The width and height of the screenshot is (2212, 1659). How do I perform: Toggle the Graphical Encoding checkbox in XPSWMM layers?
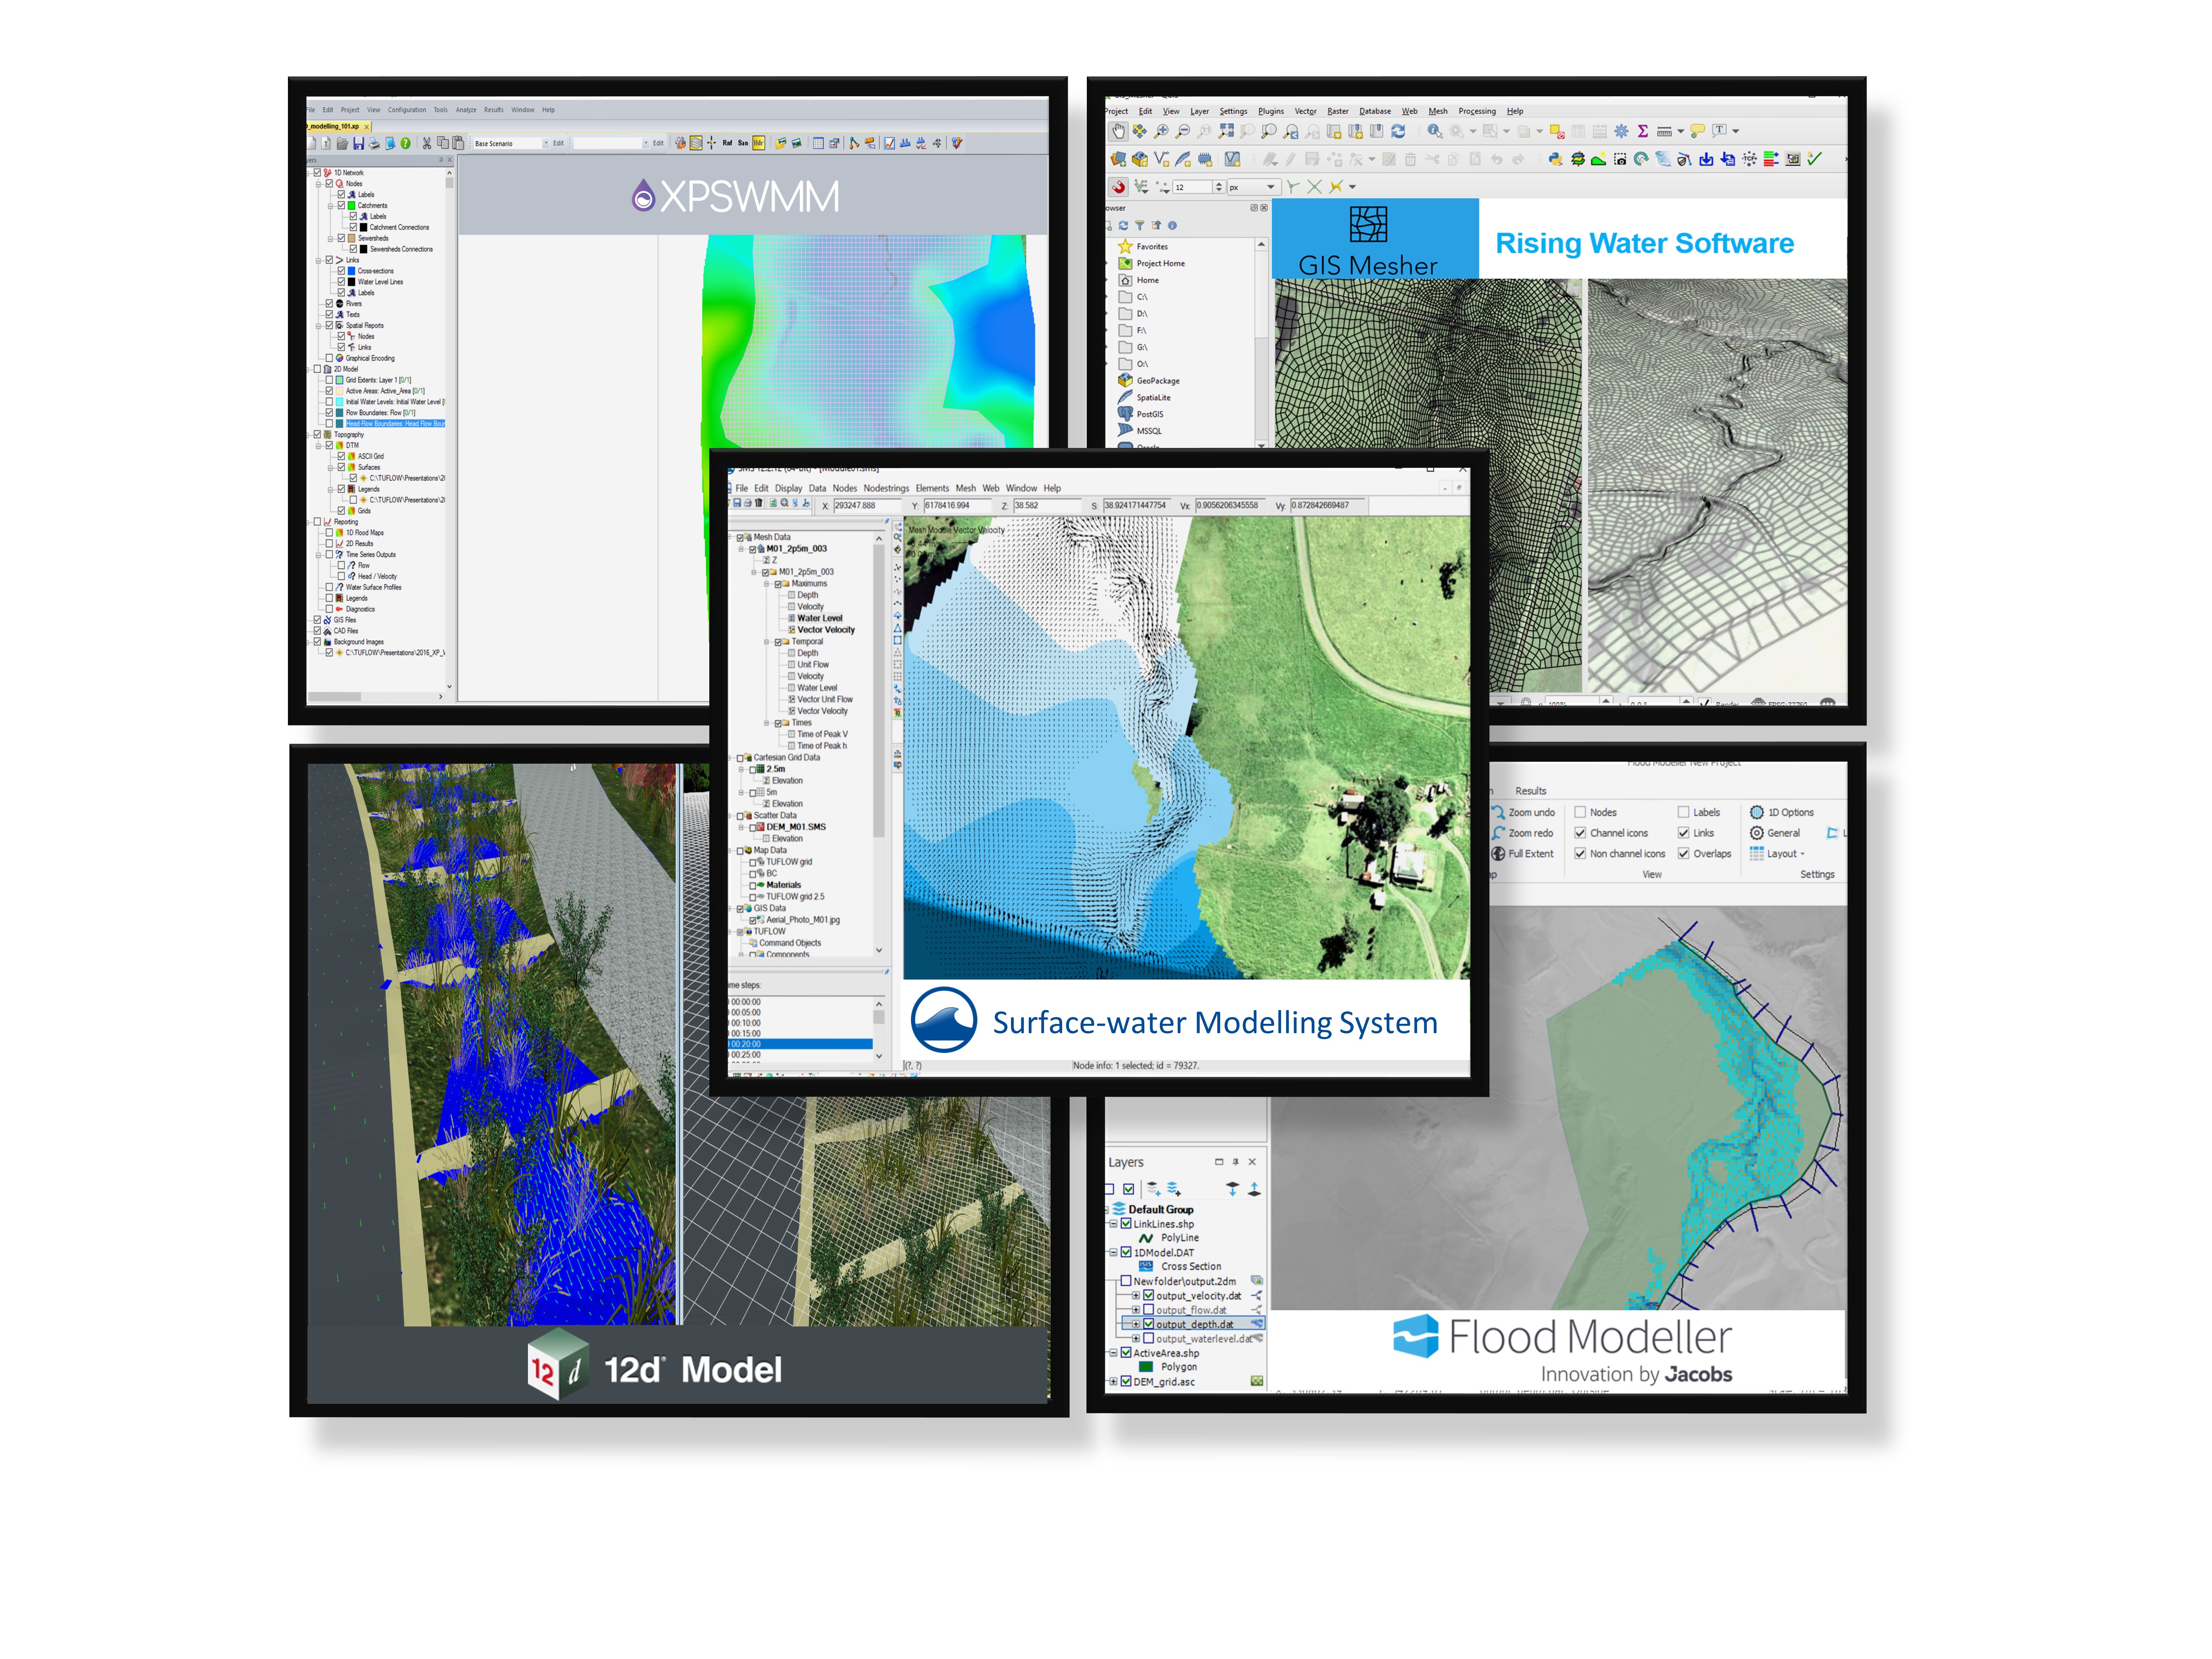(x=329, y=358)
